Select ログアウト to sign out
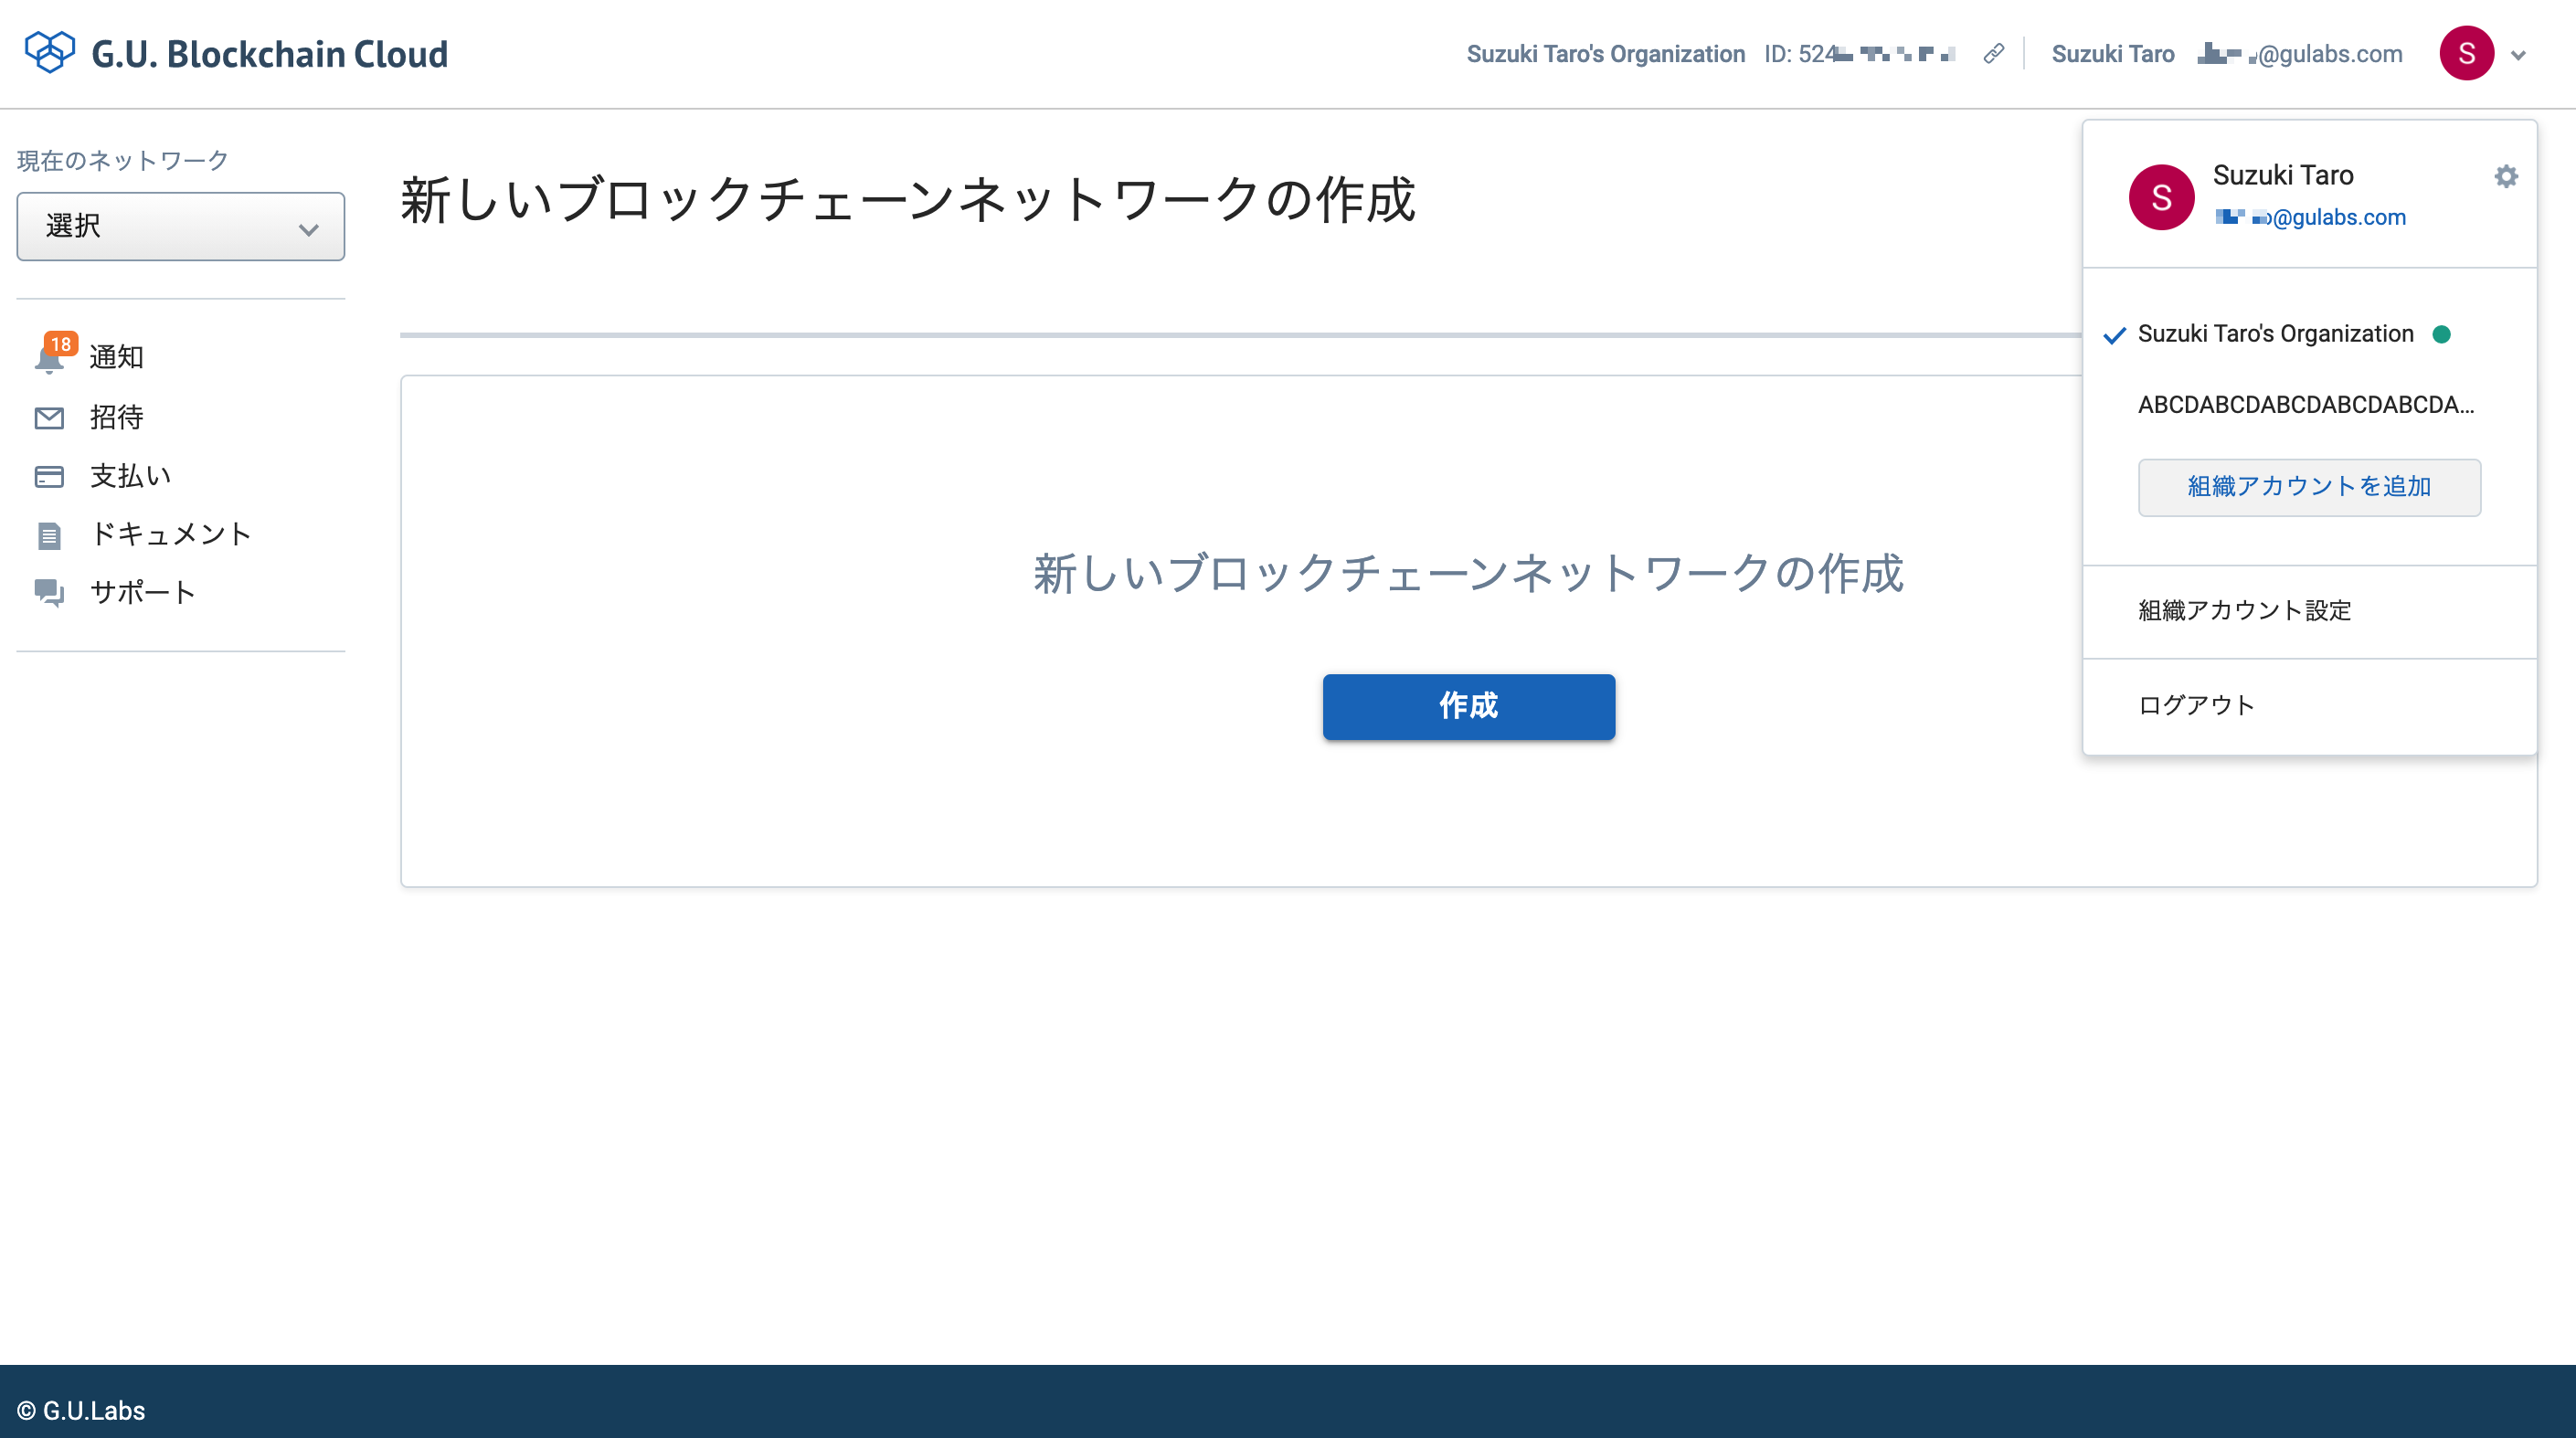 click(x=2197, y=706)
